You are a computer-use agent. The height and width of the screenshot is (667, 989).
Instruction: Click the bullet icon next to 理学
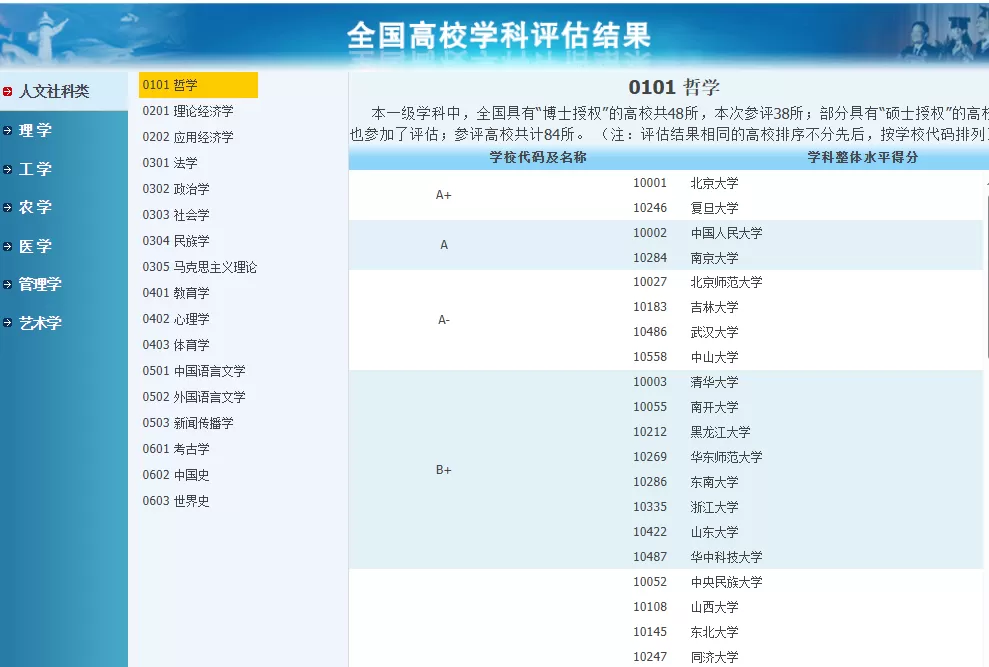click(x=8, y=129)
